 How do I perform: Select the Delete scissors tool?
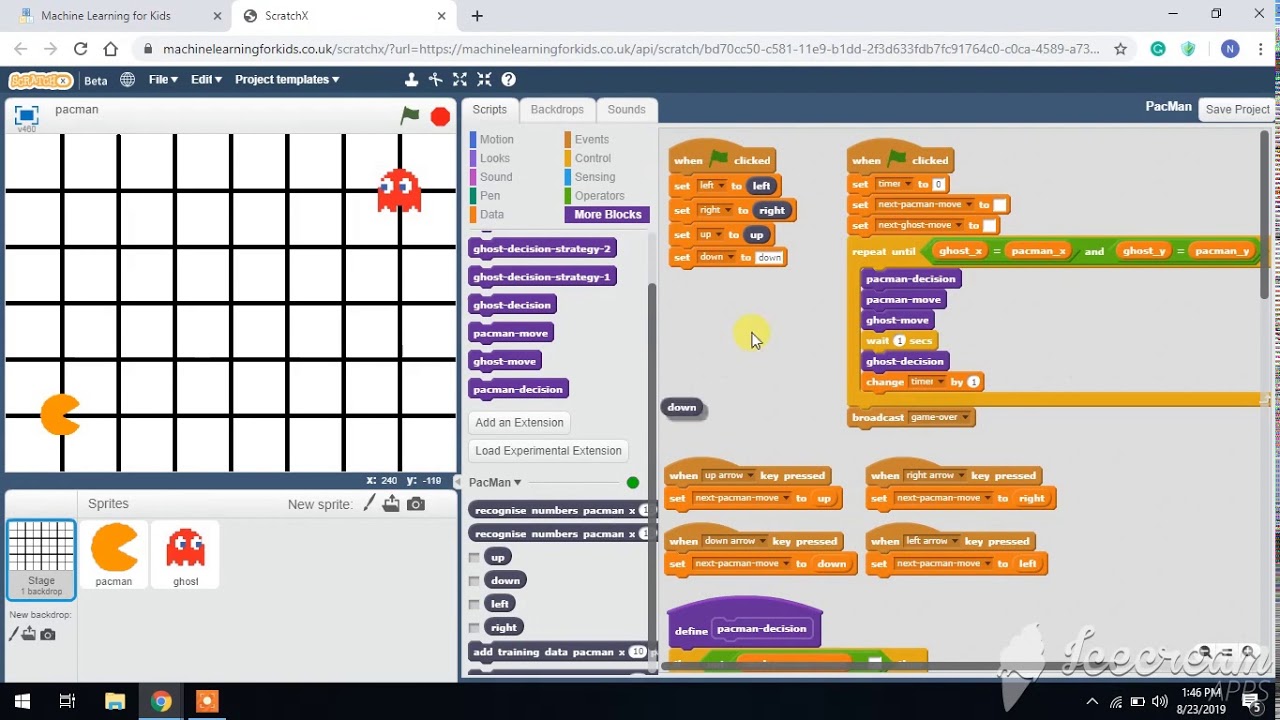(435, 80)
